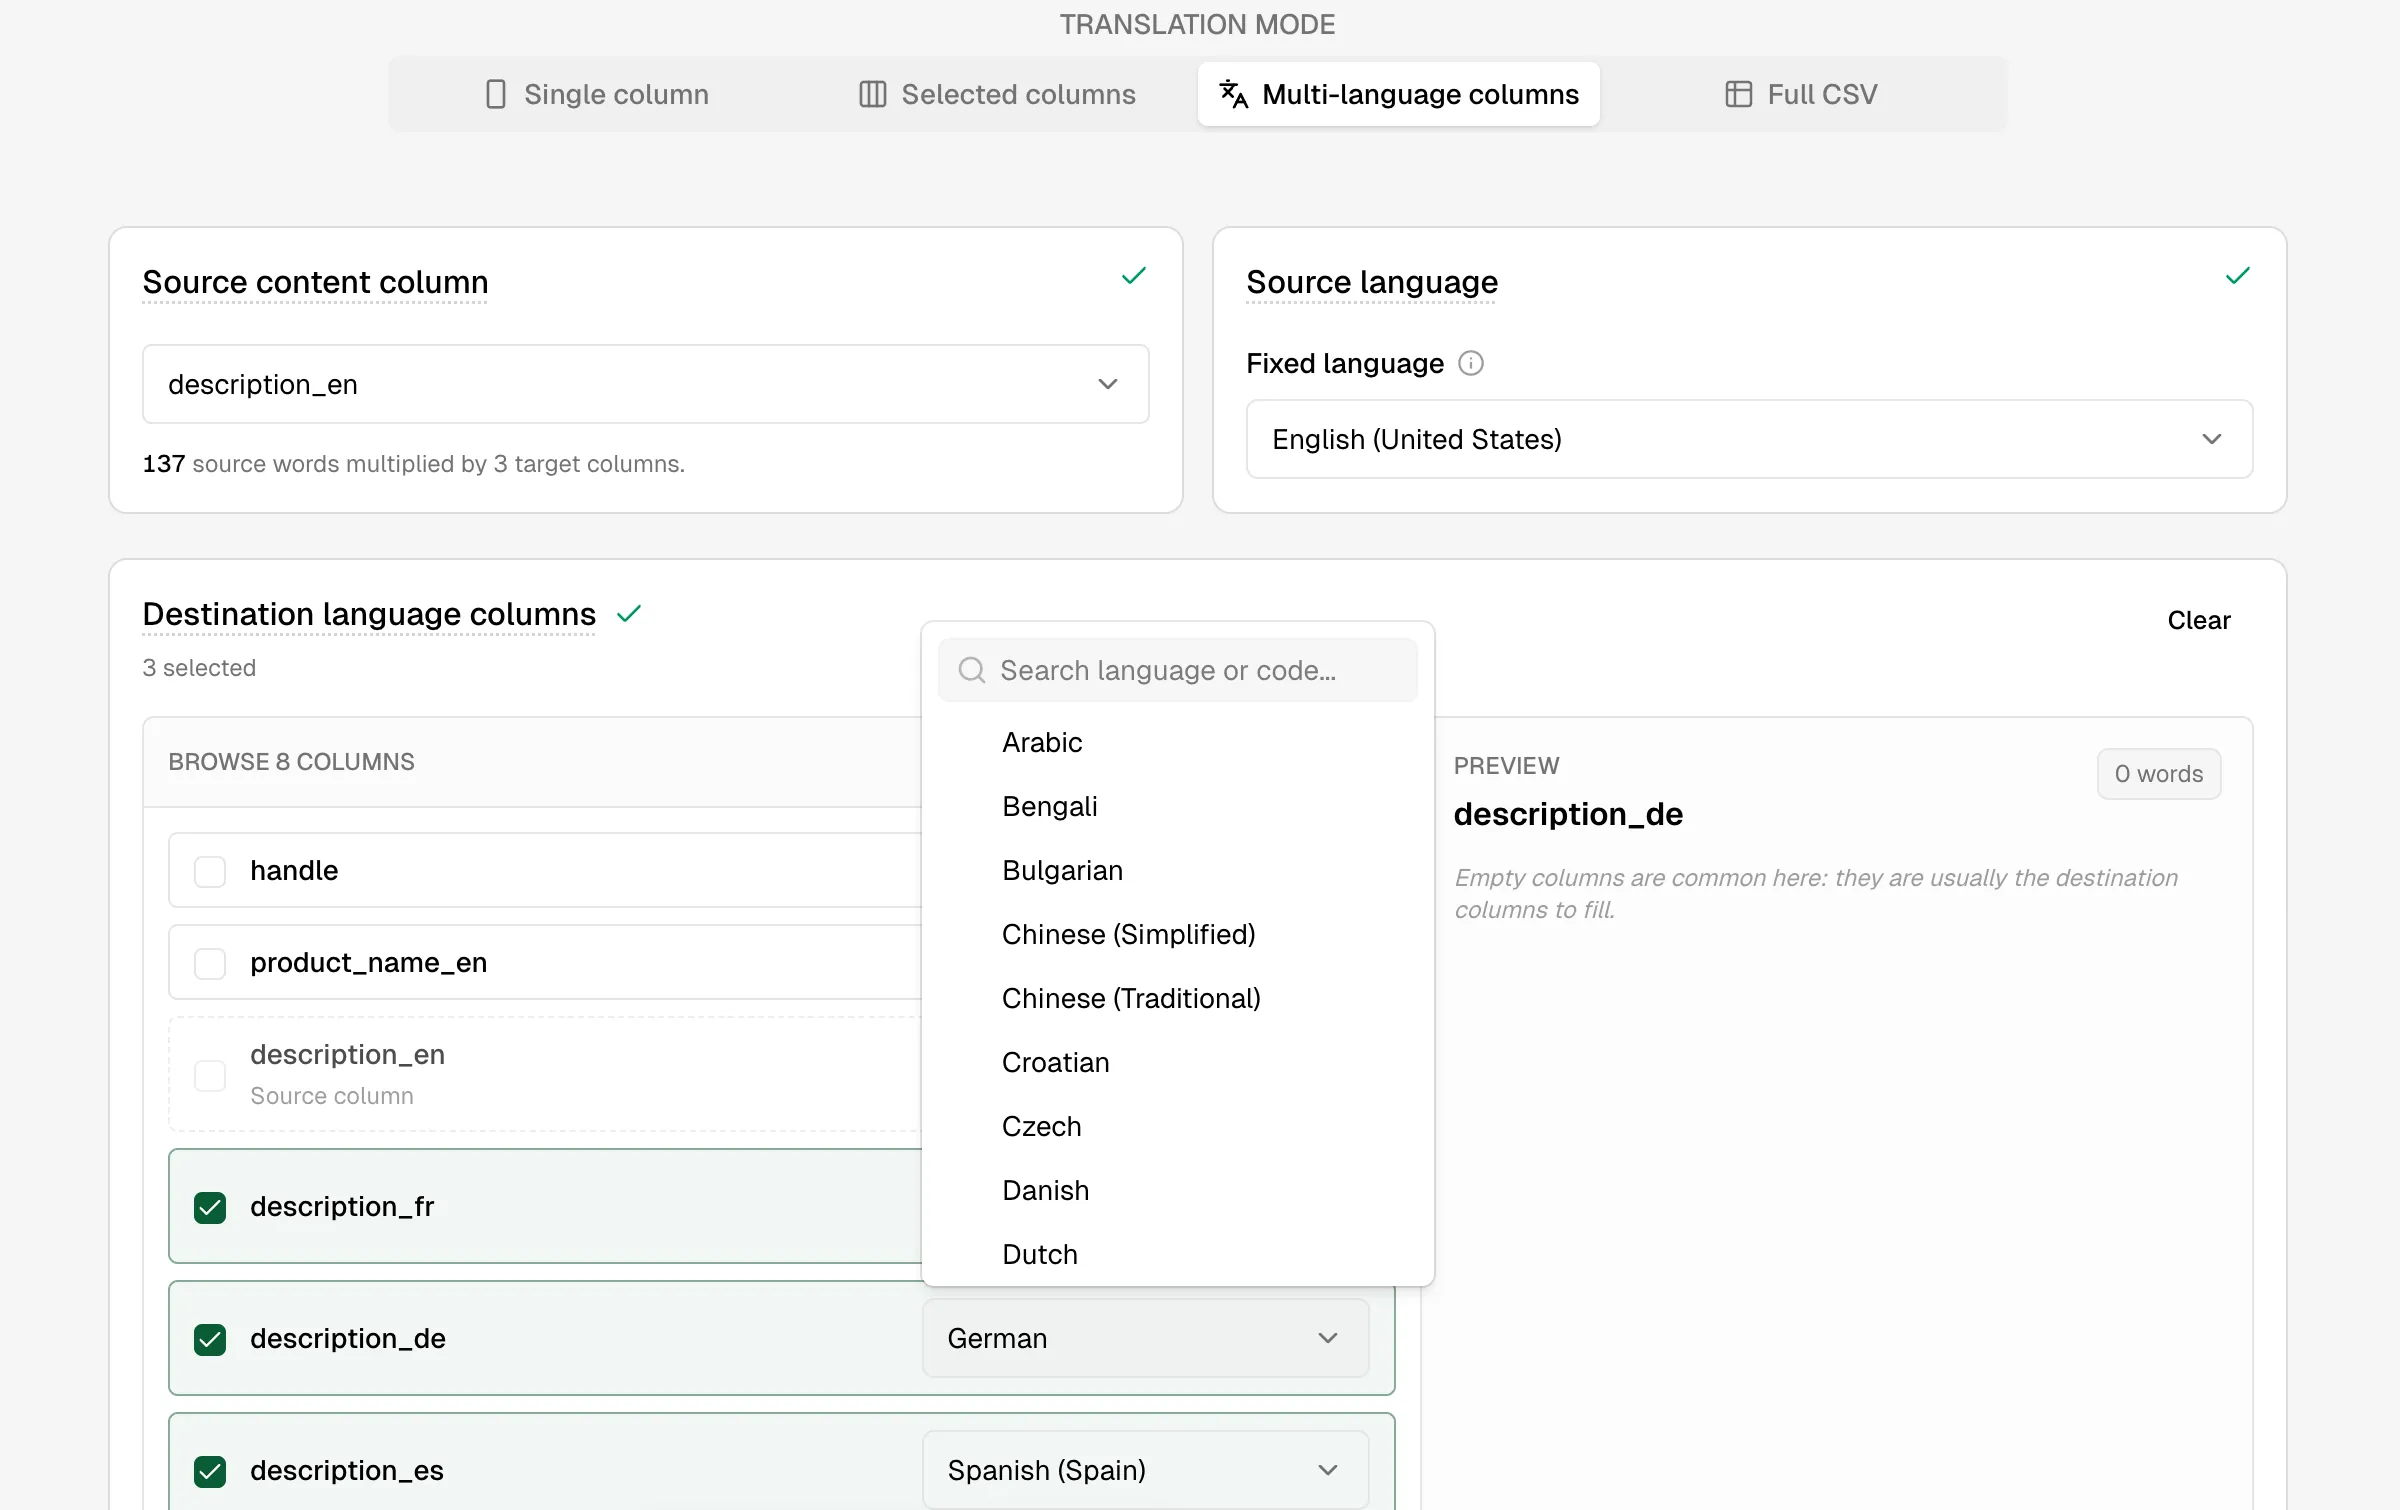Click Destination language columns heading
Screen dimensions: 2400x1510
click(x=369, y=614)
